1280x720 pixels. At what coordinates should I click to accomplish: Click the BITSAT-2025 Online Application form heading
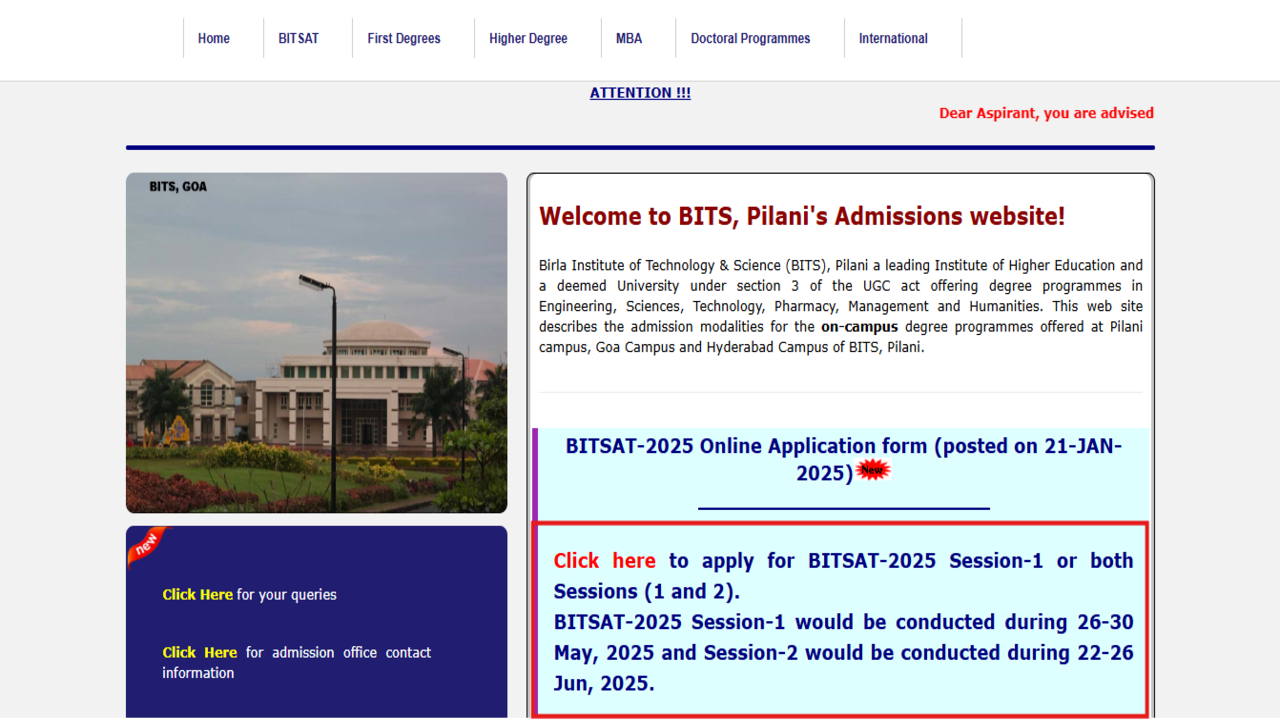point(844,459)
